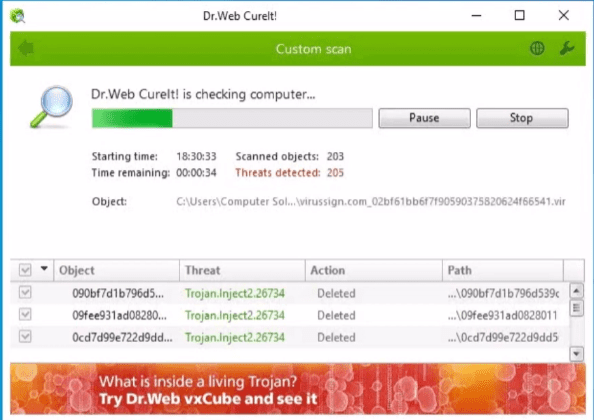Toggle the select-all checkbox in table header
The image size is (594, 420).
pyautogui.click(x=25, y=270)
